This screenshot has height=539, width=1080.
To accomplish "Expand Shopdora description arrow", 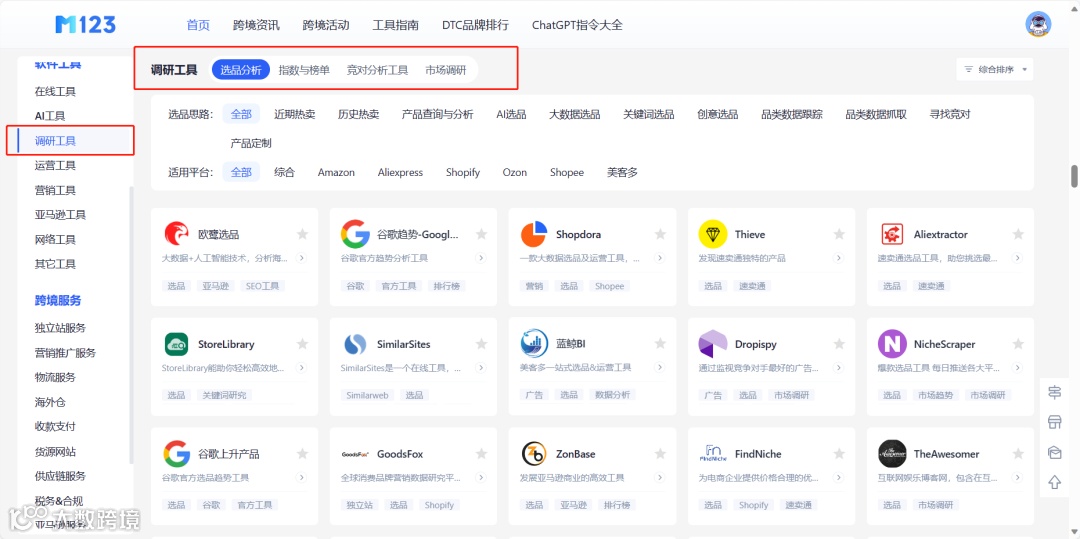I will [659, 258].
